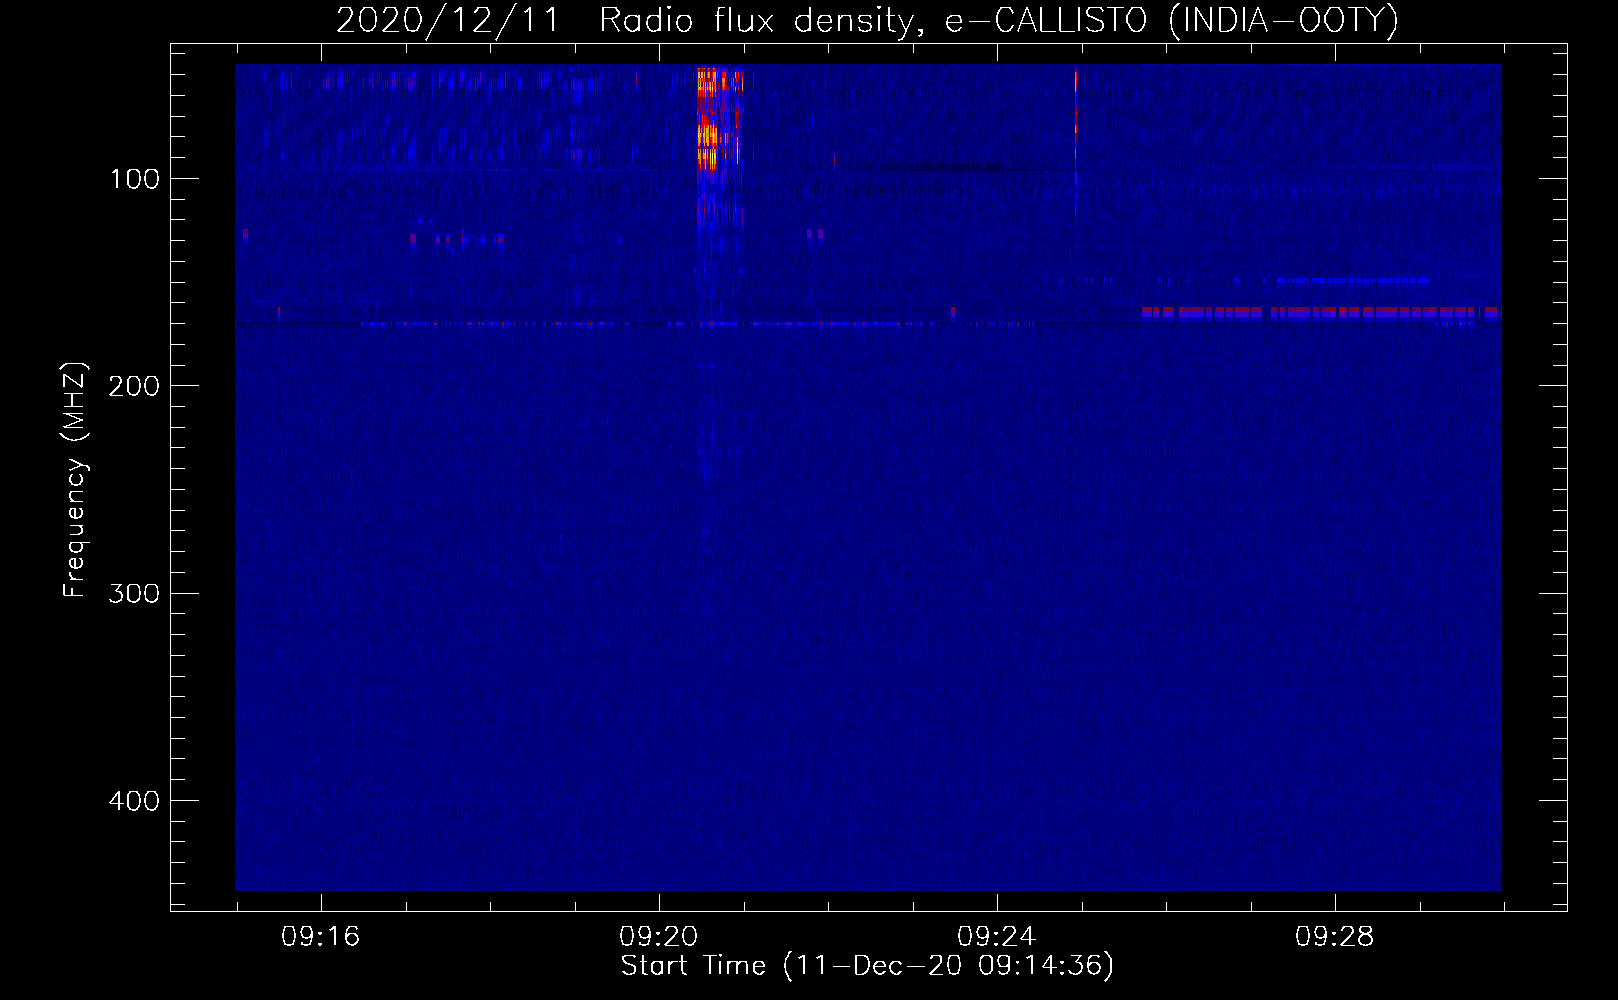Screen dimensions: 1618x1000
Task: Click the 200 frequency axis label
Action: [x=134, y=387]
